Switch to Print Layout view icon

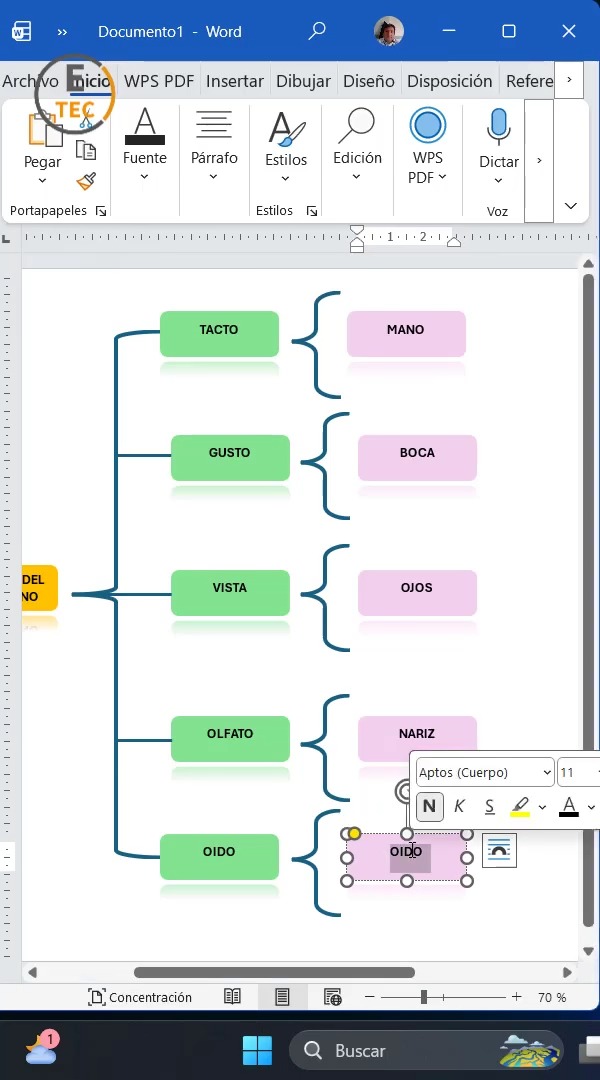click(282, 997)
